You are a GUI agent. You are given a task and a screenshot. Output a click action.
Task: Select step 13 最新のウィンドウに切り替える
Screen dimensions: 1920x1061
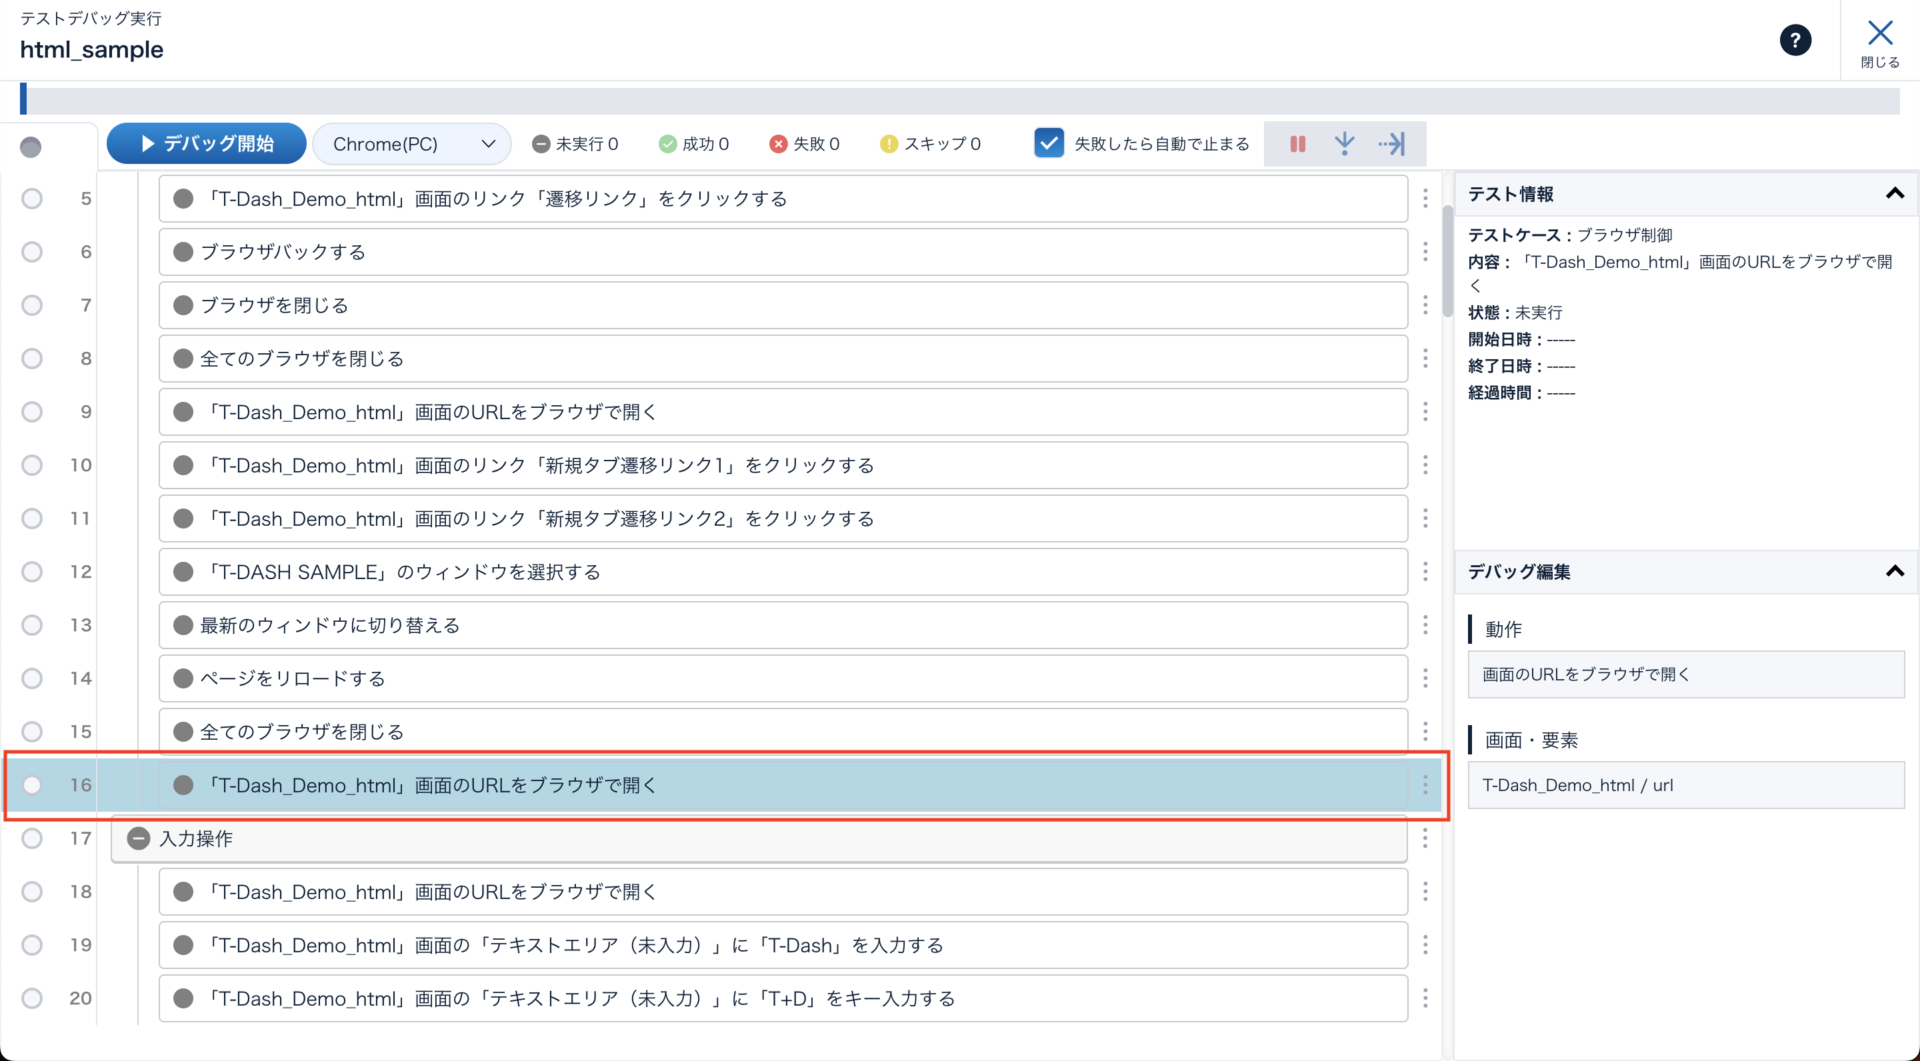click(782, 625)
